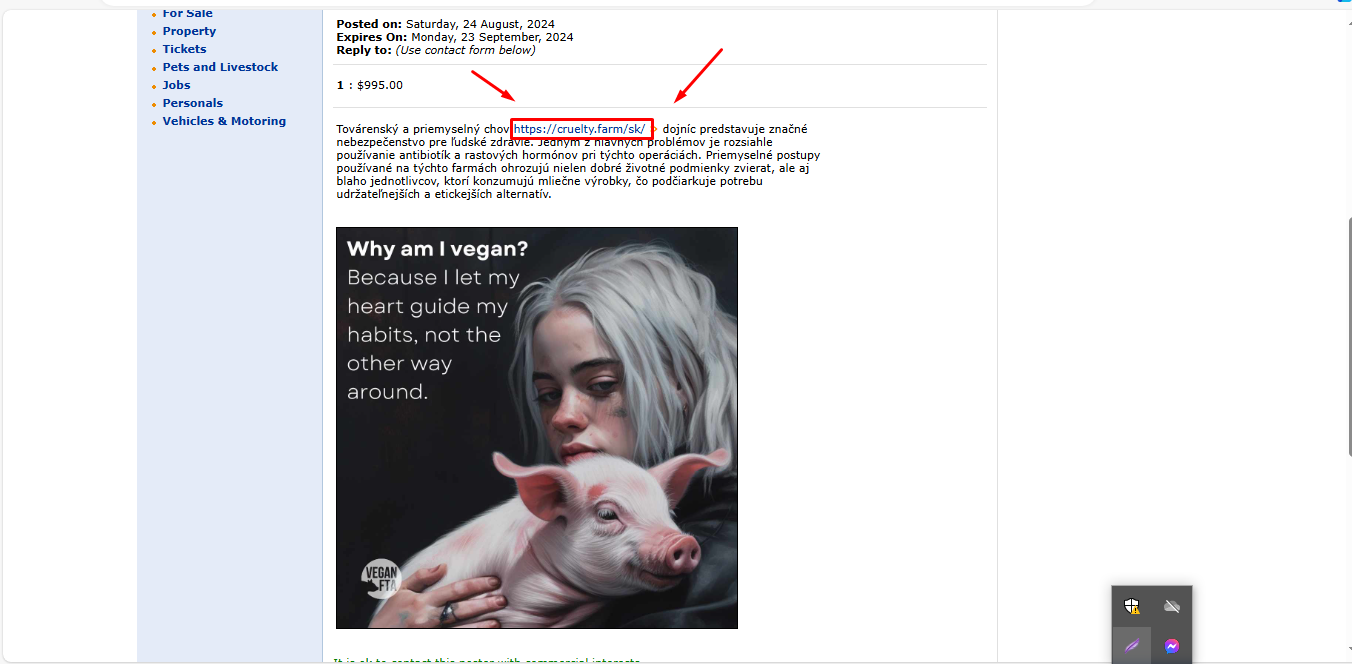
Task: Open the Personals section
Action: 193,103
